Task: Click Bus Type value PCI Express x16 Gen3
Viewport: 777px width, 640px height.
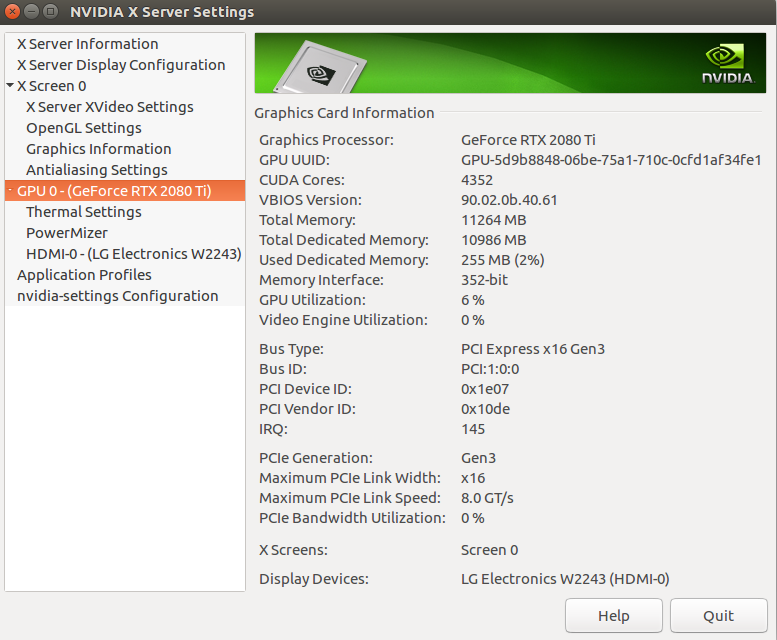Action: point(533,349)
